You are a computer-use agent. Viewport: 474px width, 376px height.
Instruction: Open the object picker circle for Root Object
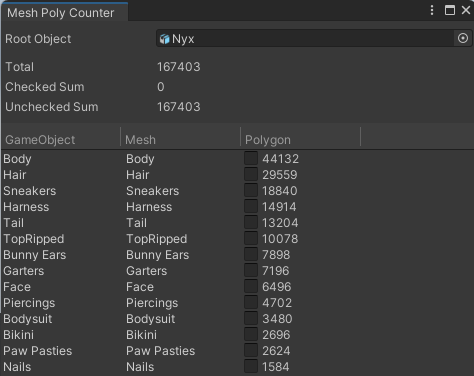pyautogui.click(x=463, y=38)
